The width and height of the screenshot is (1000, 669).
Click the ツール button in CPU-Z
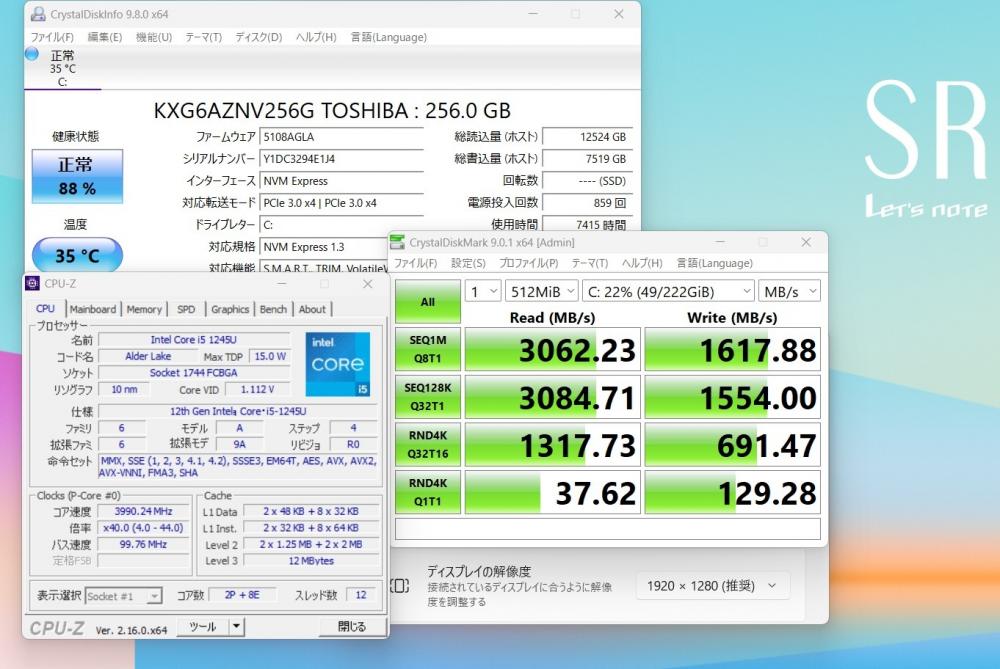tap(202, 627)
